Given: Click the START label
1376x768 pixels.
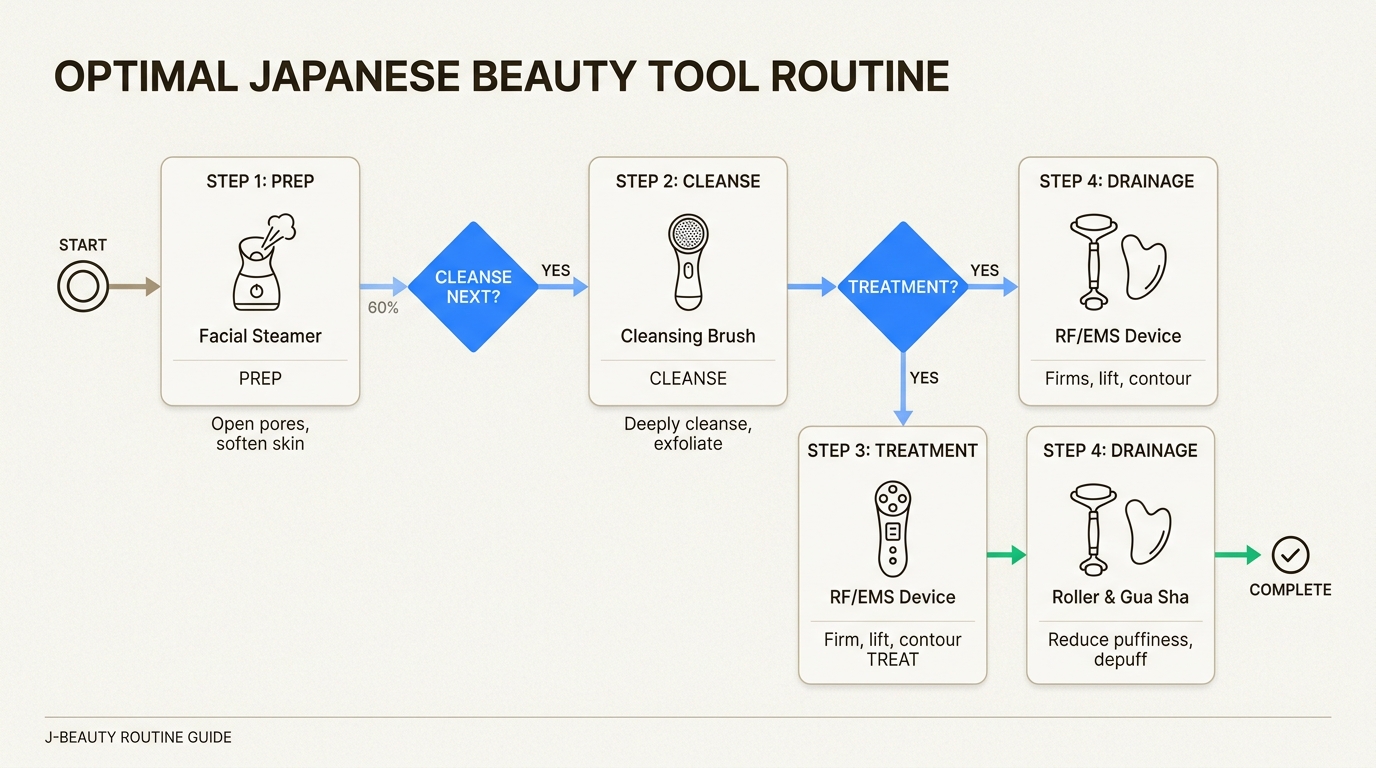Looking at the screenshot, I should click(x=82, y=245).
